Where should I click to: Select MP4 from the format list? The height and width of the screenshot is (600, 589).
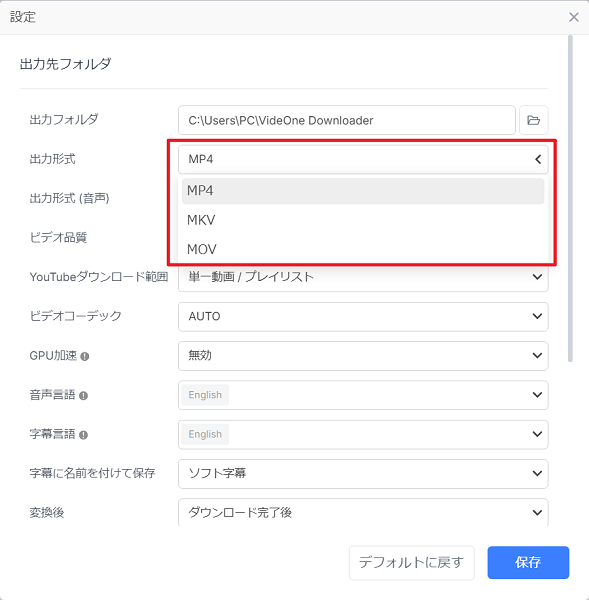coord(363,191)
